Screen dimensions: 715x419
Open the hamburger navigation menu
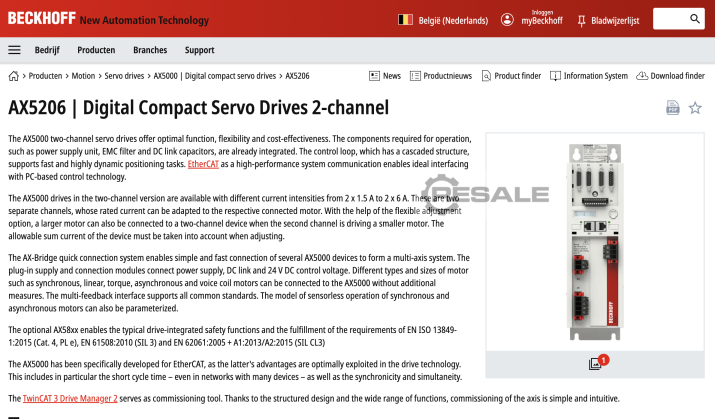click(x=14, y=50)
